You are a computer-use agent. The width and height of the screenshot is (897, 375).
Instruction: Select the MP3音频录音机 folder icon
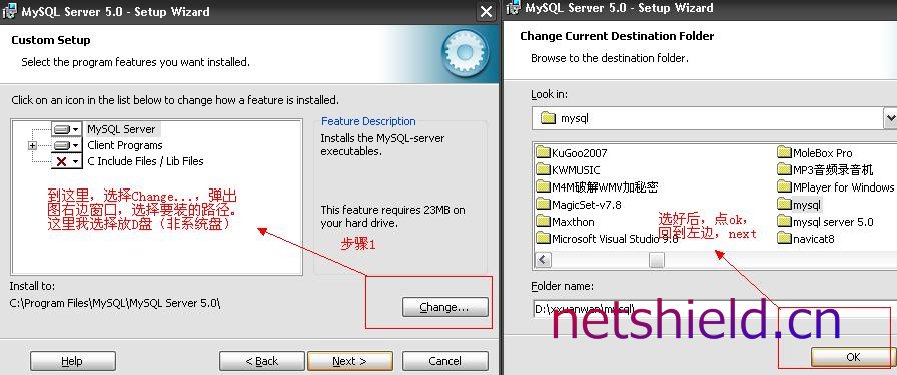[784, 170]
